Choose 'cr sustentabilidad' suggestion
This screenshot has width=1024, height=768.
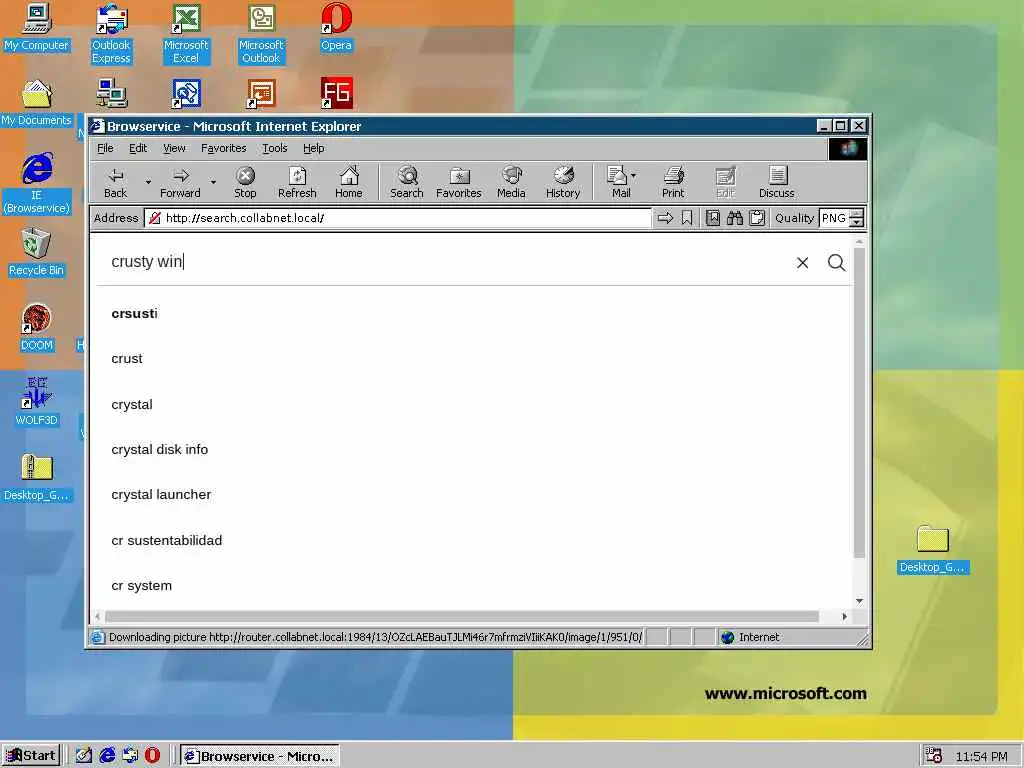point(167,540)
